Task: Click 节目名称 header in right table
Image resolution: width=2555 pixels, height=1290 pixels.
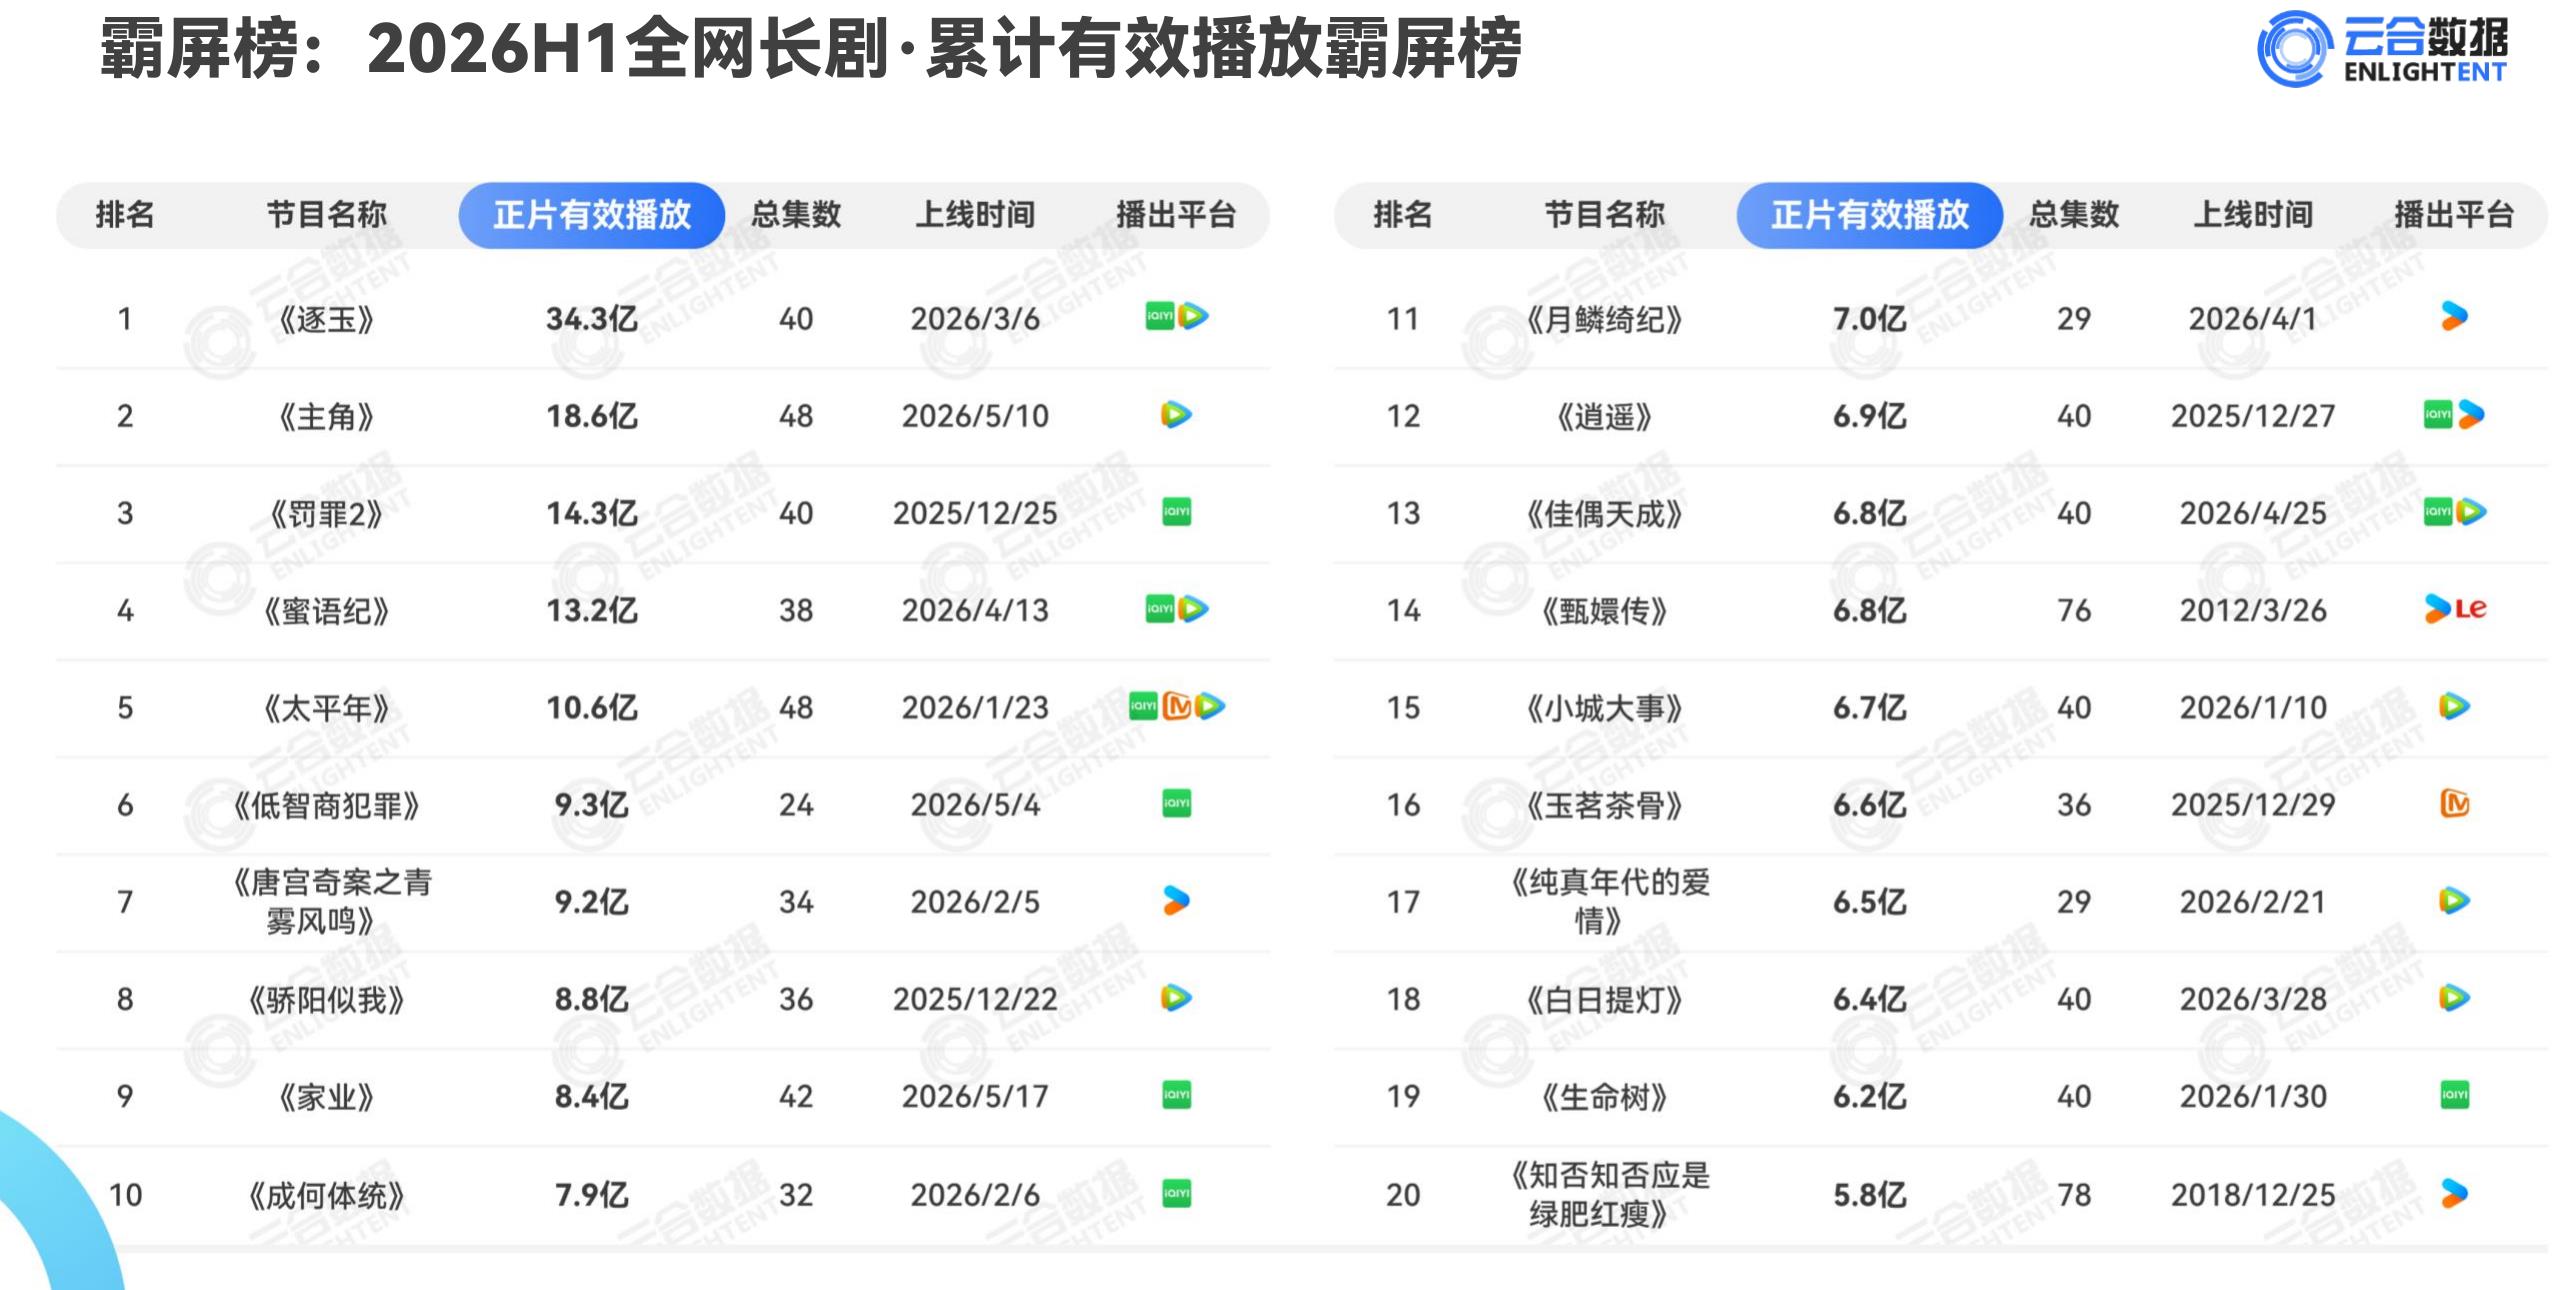Action: (x=1604, y=214)
